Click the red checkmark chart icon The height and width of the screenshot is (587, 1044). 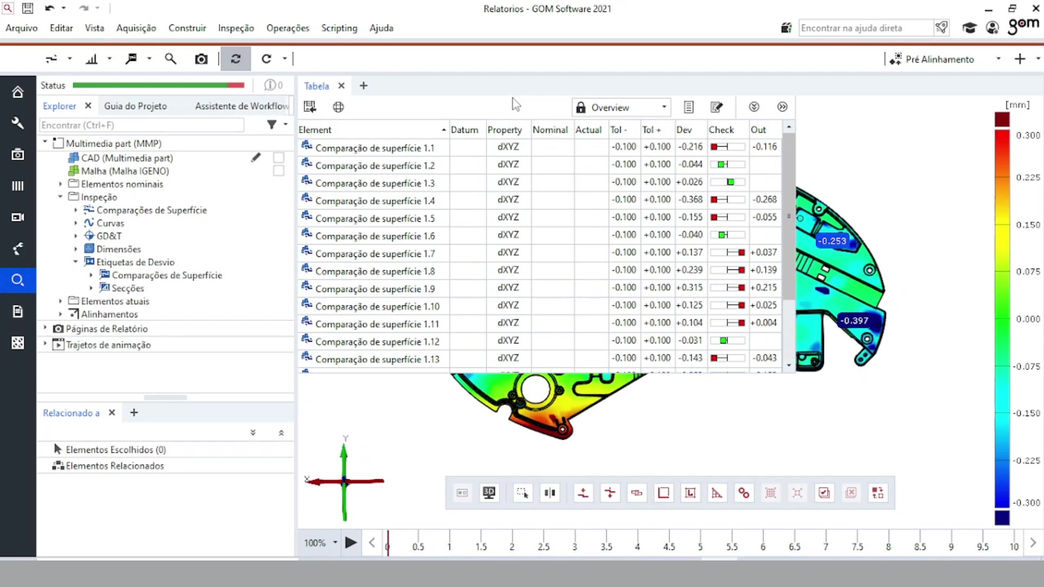coord(824,492)
